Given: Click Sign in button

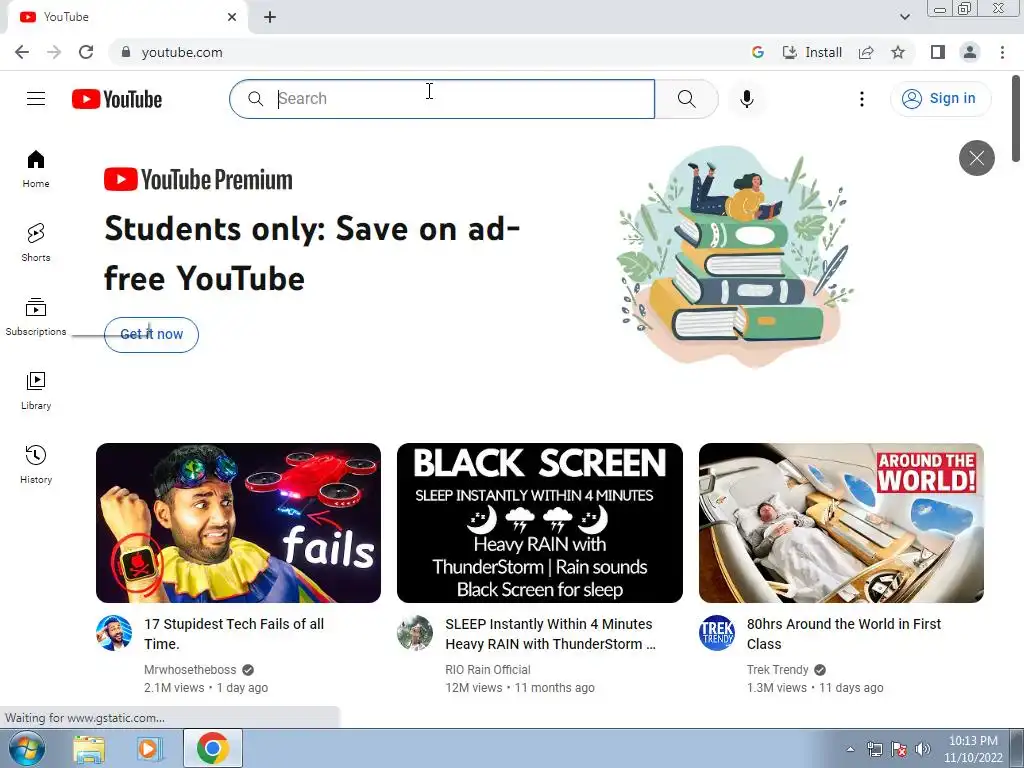Looking at the screenshot, I should (x=940, y=99).
